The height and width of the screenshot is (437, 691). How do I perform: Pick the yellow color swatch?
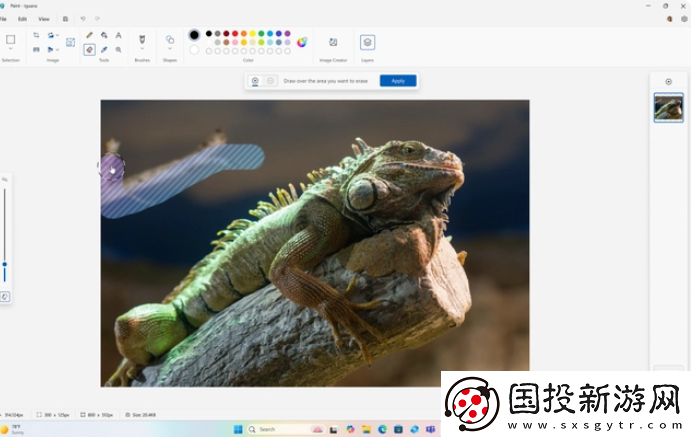[x=253, y=33]
